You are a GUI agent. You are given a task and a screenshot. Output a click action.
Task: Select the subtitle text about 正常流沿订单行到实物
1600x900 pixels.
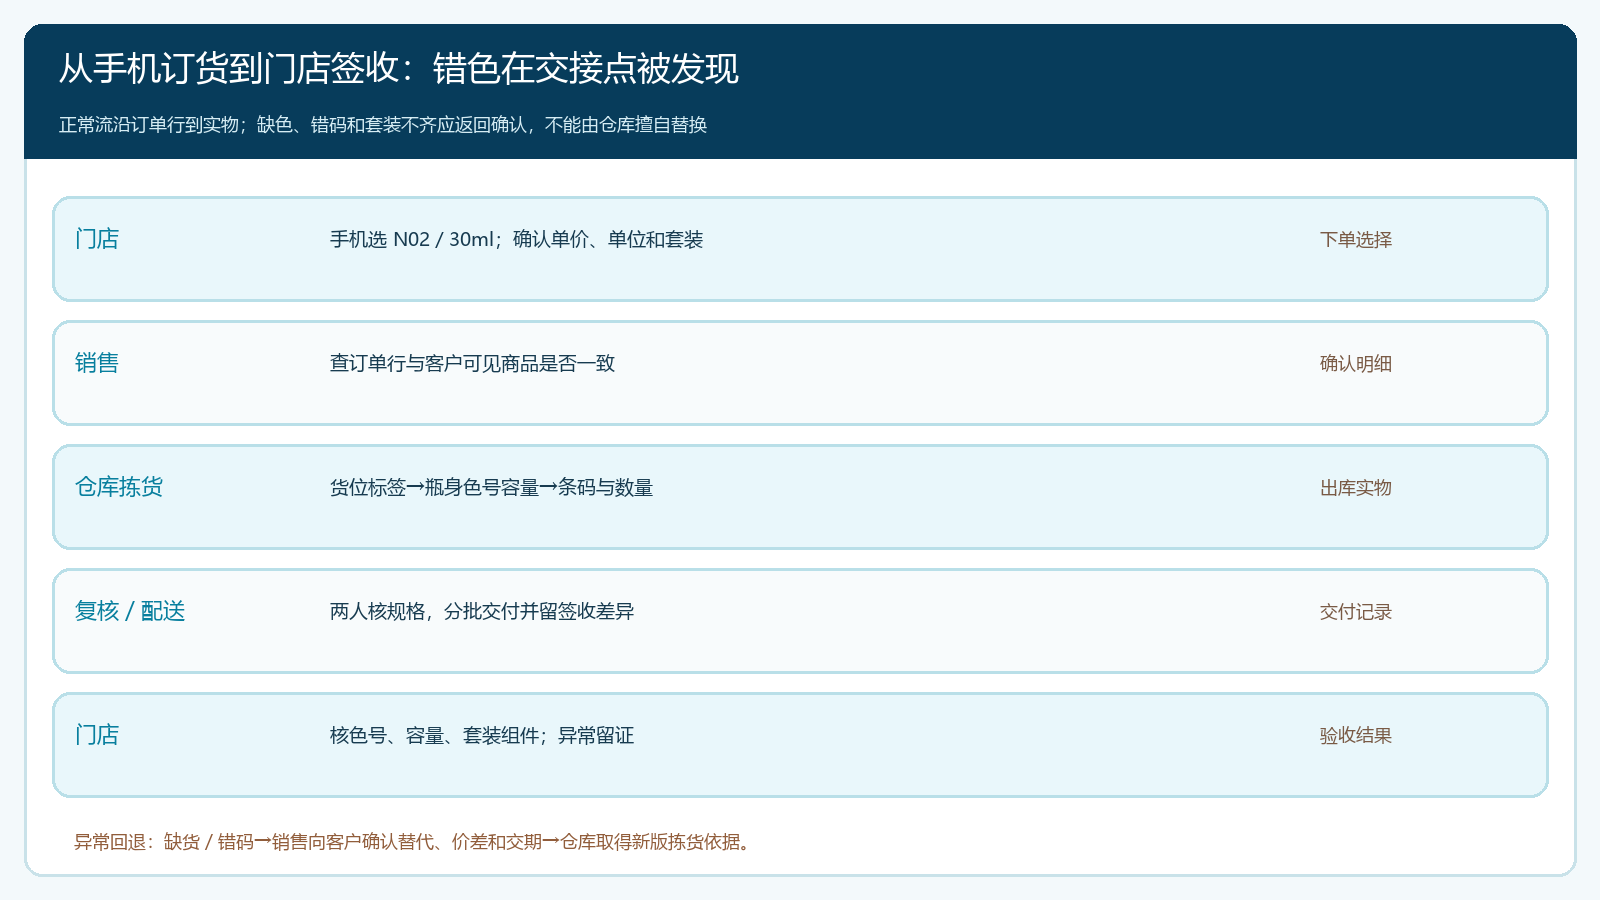[x=383, y=125]
